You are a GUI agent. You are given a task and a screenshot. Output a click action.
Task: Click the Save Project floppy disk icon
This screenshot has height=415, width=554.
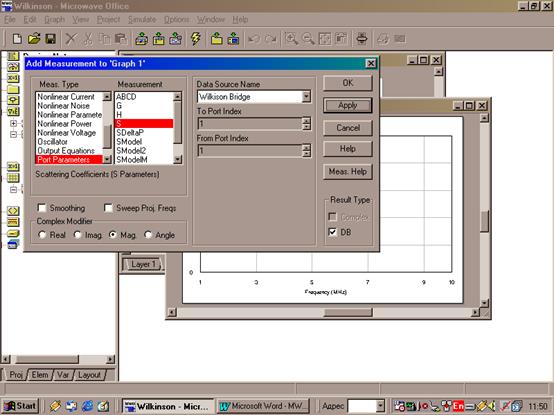tap(51, 38)
